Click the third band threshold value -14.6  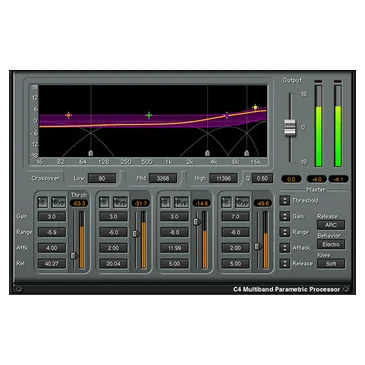click(x=202, y=203)
